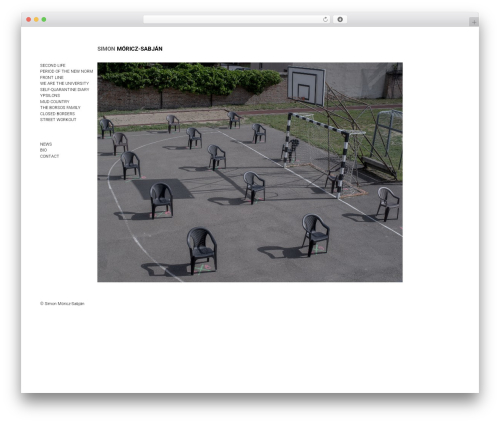Click the Simon Móricz-Sabján site title
This screenshot has width=500, height=423.
point(130,49)
